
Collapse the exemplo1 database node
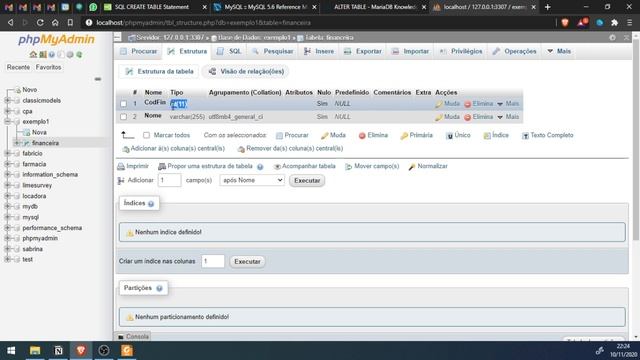pos(7,122)
